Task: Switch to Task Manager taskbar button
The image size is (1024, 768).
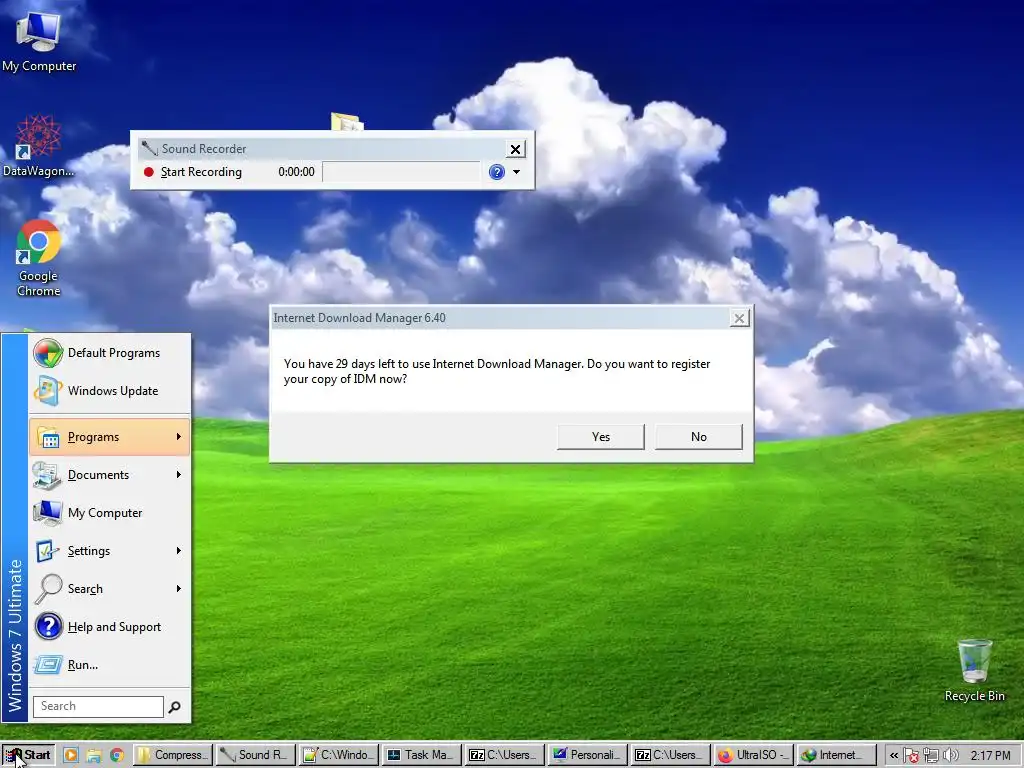Action: click(422, 755)
